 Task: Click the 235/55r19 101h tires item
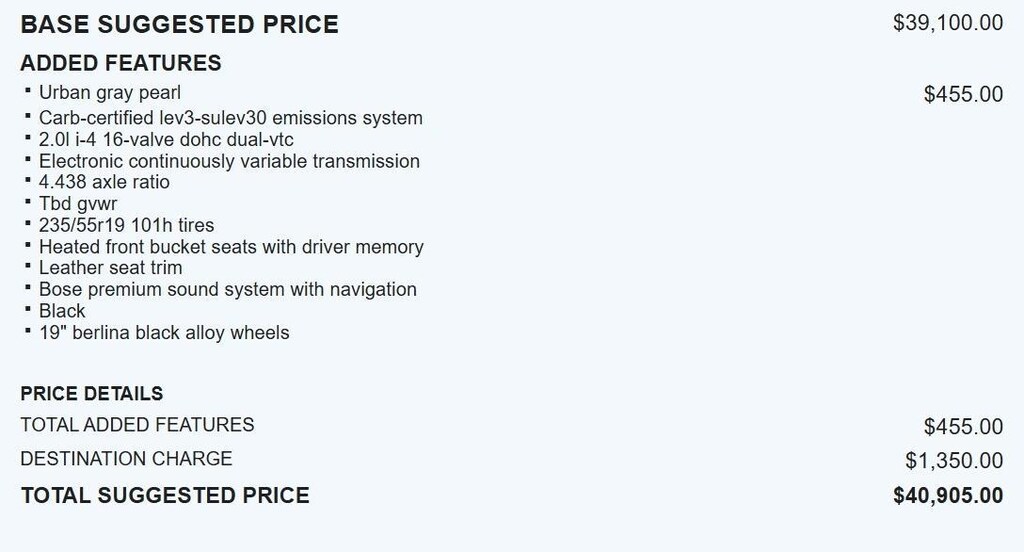pos(126,225)
